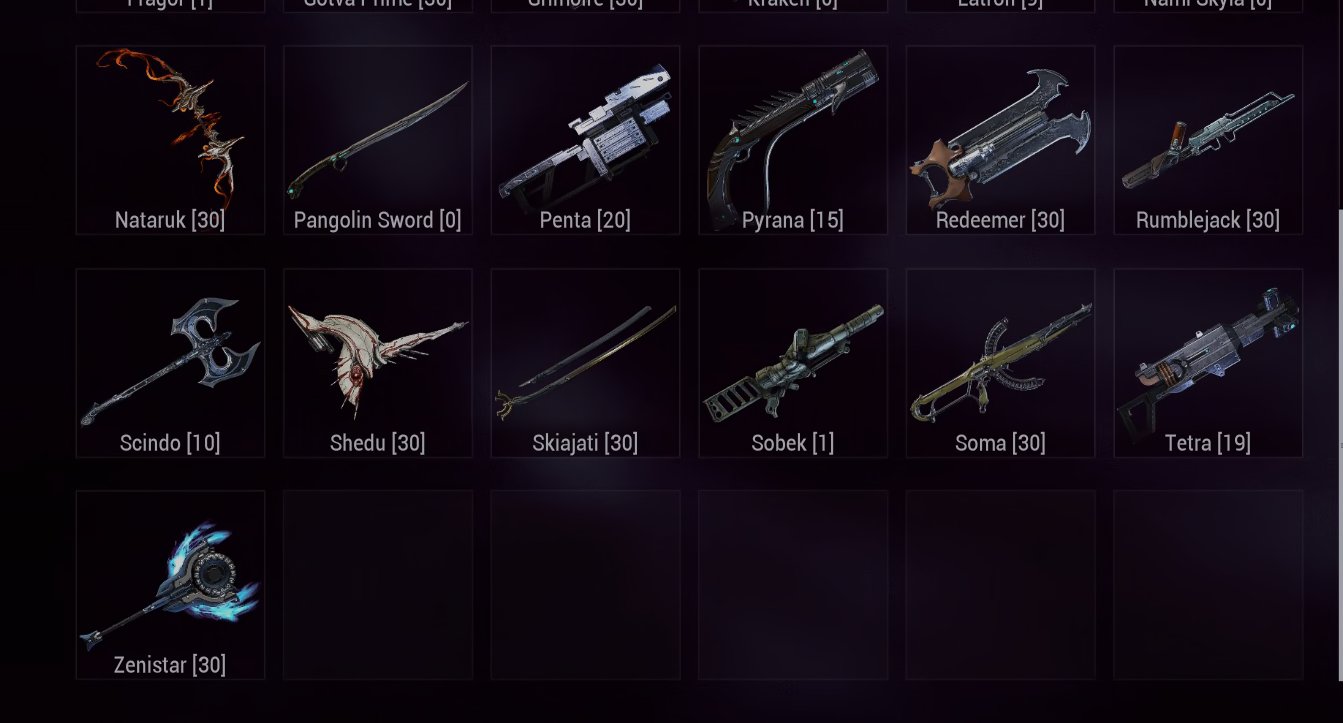Click the Pangolin Sword [0] label
Viewport: 1343px width, 723px height.
pos(378,220)
